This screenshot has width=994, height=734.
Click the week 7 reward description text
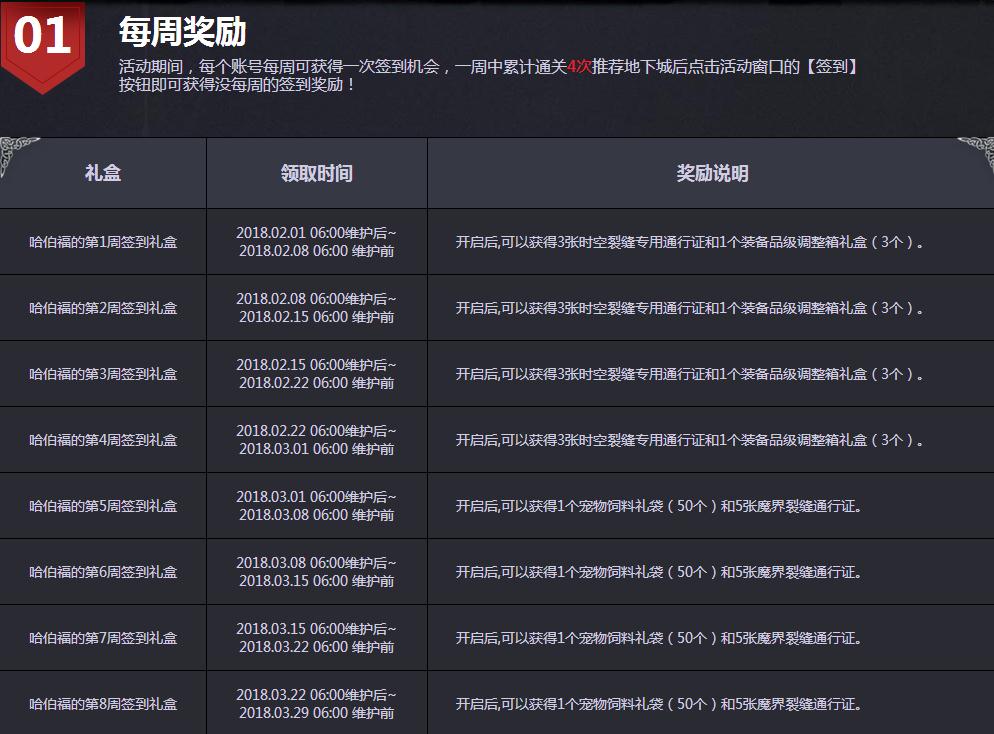[x=658, y=638]
